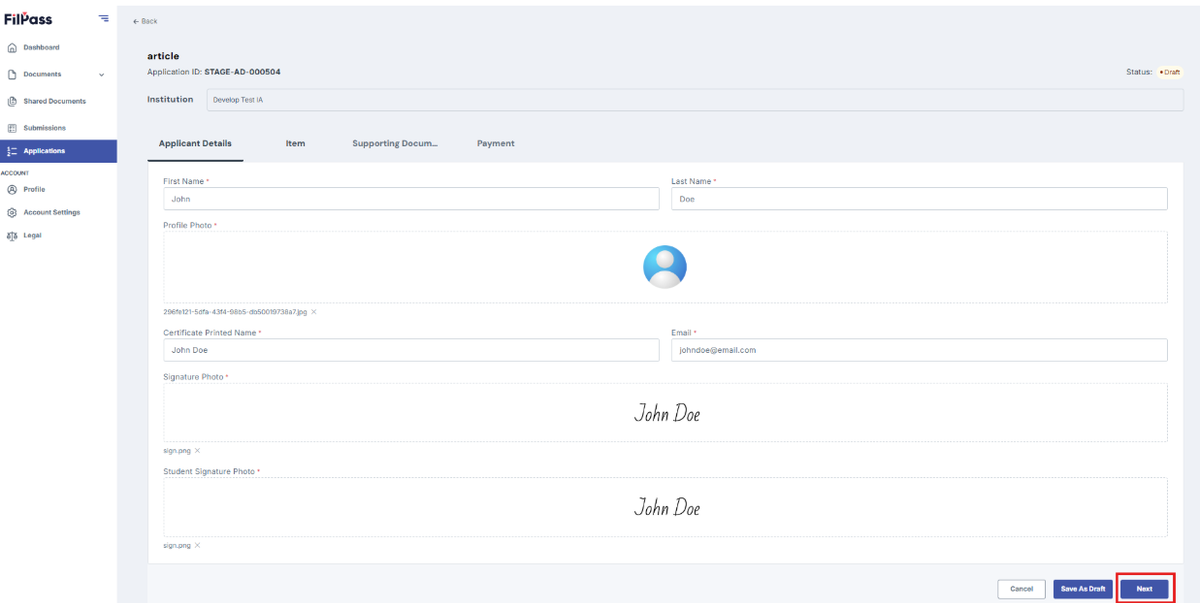
Task: Click the Email field
Action: click(x=919, y=350)
